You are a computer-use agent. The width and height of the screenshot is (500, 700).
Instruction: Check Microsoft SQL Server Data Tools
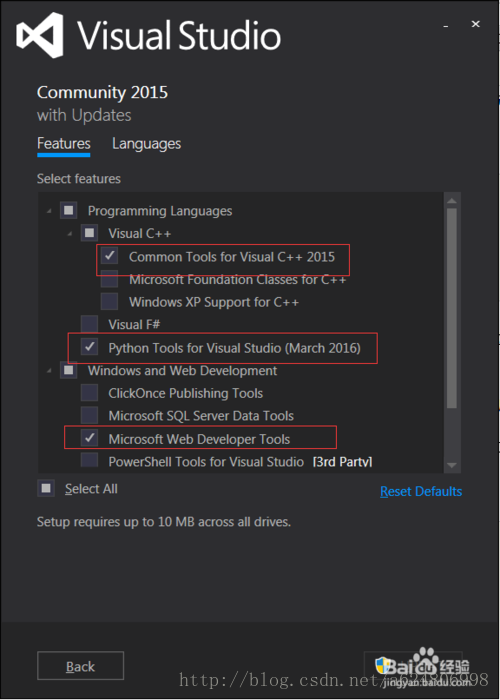[x=89, y=416]
